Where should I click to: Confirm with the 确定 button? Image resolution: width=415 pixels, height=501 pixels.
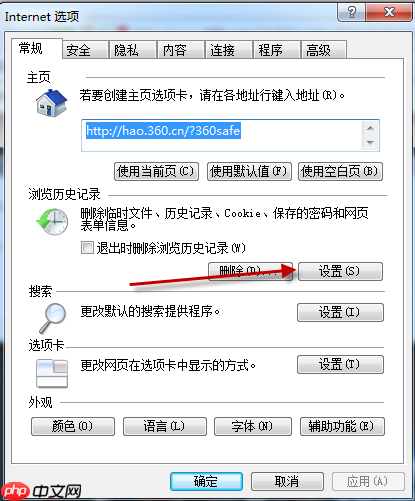point(206,481)
